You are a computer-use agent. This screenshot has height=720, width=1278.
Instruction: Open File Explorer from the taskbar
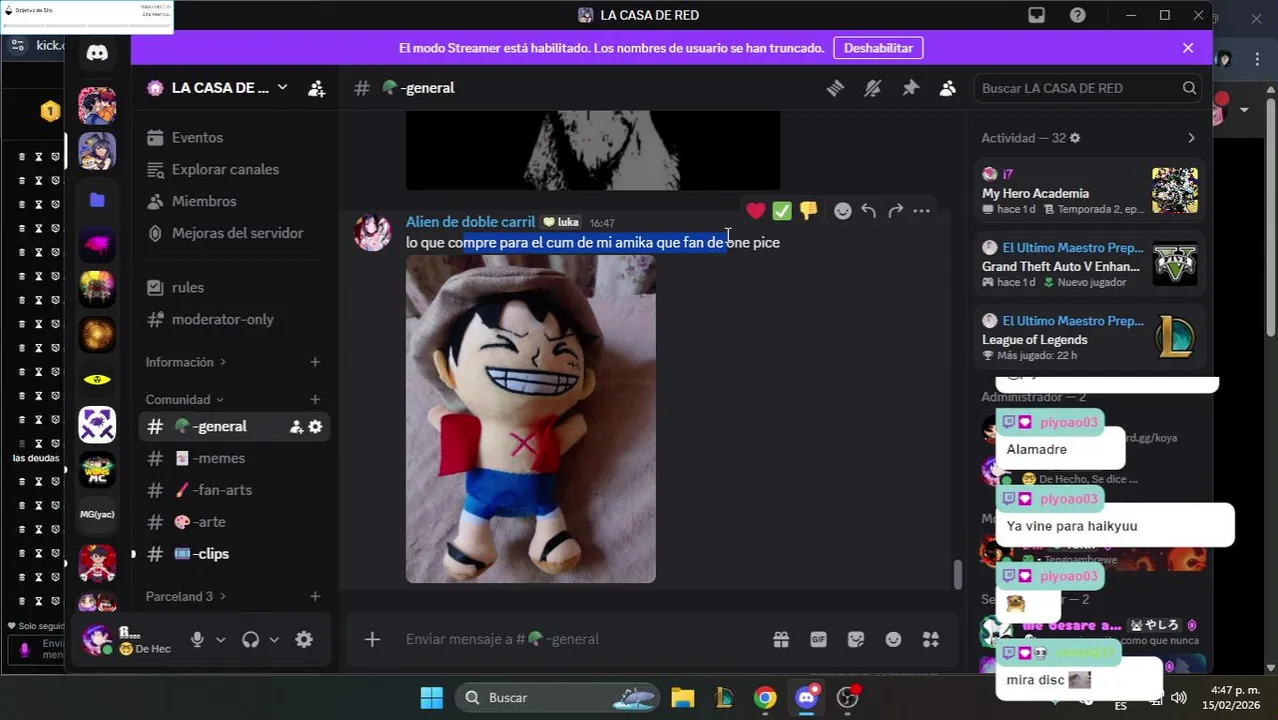click(683, 698)
